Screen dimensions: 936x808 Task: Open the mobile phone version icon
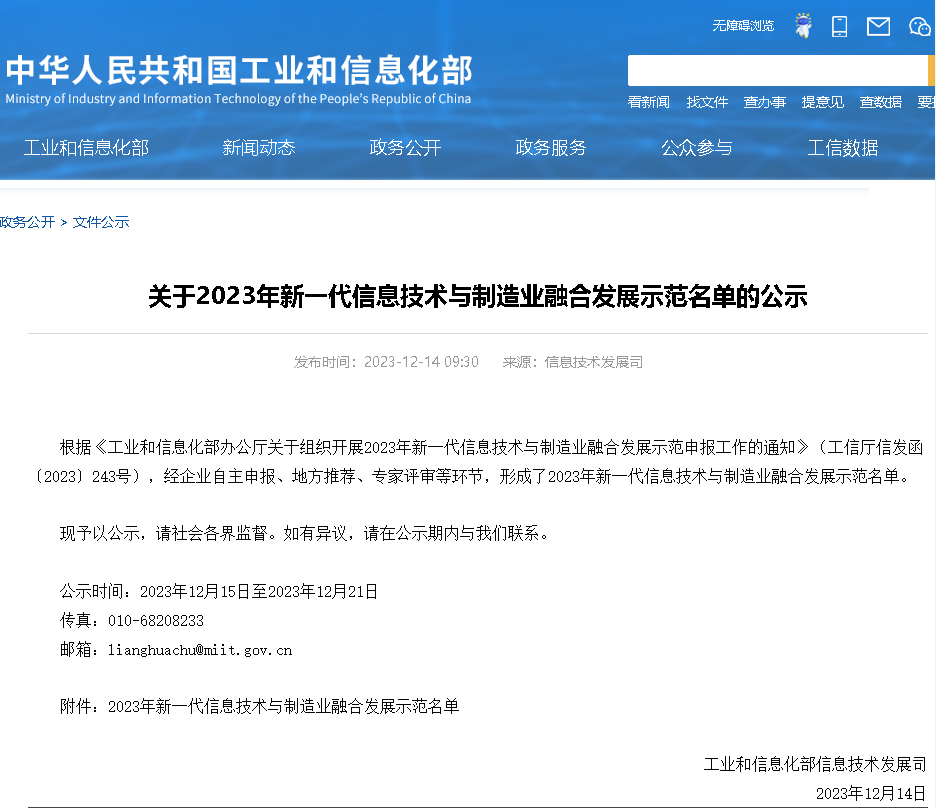pyautogui.click(x=840, y=26)
